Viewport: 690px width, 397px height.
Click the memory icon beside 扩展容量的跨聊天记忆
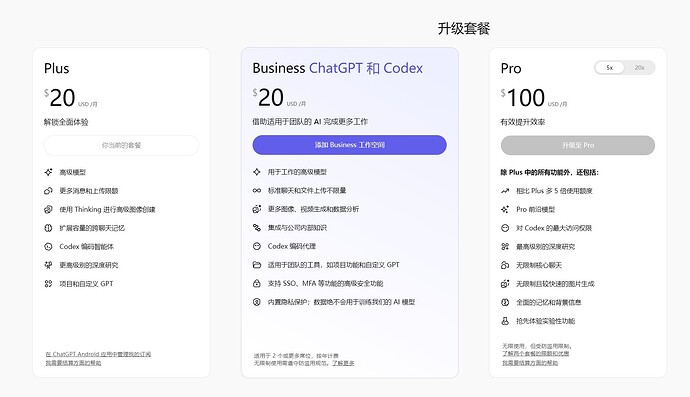point(48,228)
